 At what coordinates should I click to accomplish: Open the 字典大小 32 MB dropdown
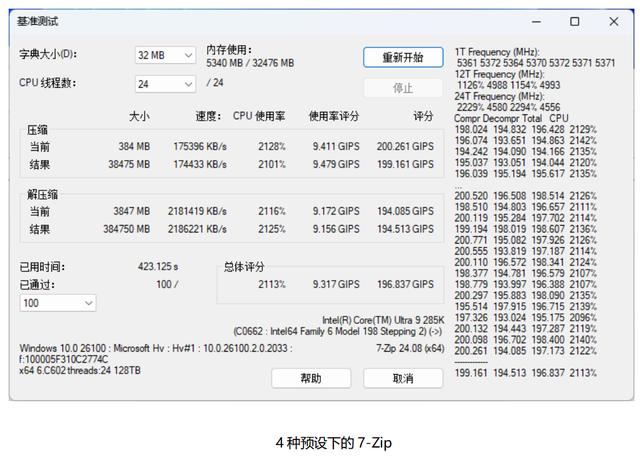165,55
